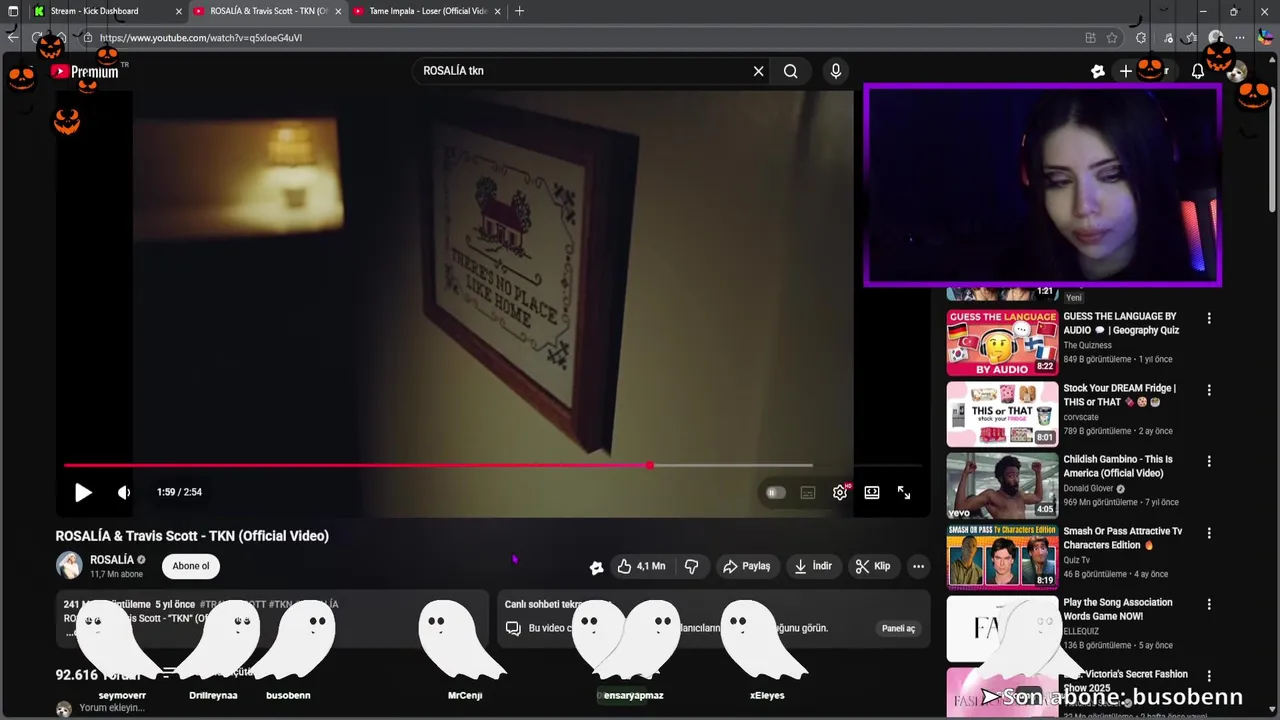Open Guess the Language by Audio thumbnail

tap(1002, 342)
